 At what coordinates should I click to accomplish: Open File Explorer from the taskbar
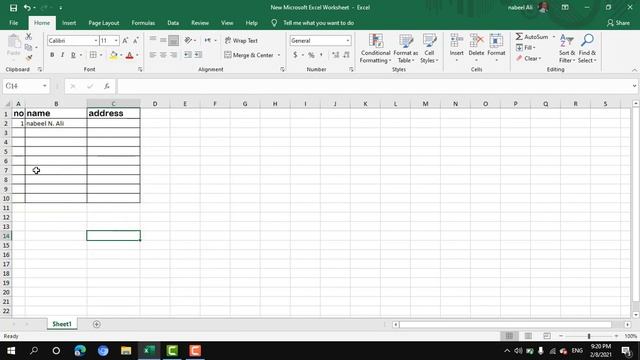click(x=126, y=351)
